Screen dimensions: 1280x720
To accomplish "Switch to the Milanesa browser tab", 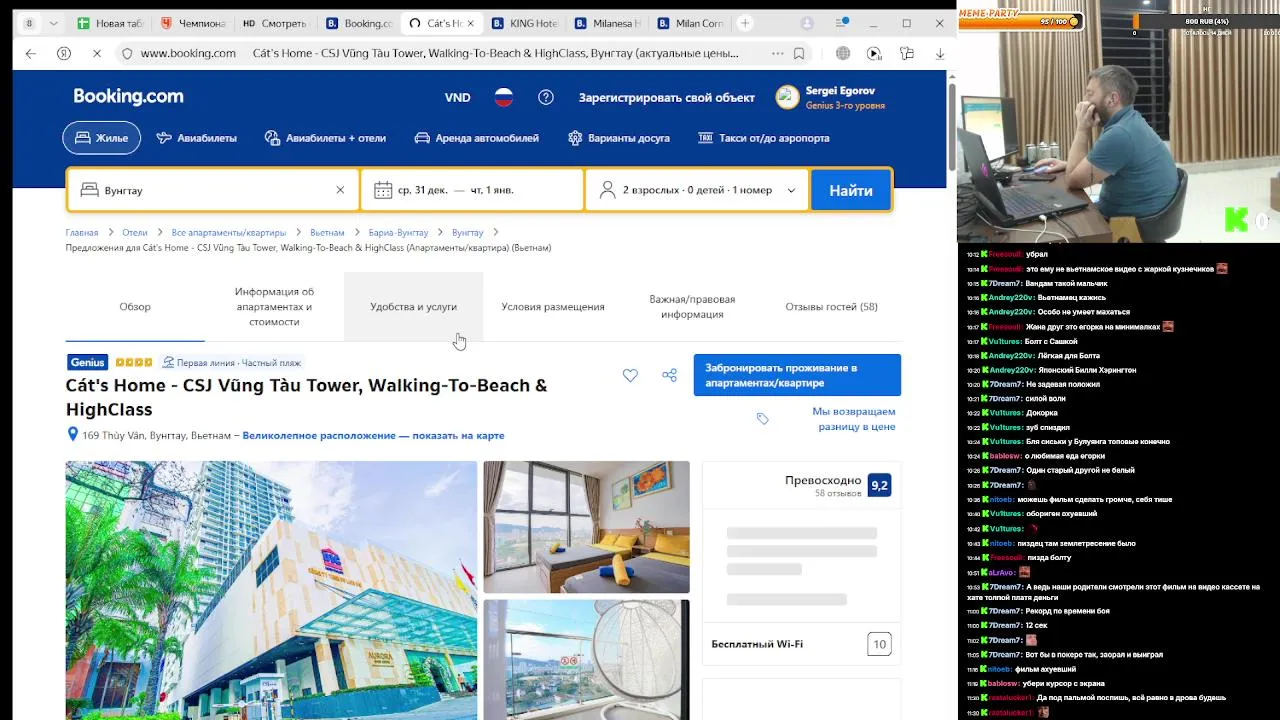I will [607, 23].
